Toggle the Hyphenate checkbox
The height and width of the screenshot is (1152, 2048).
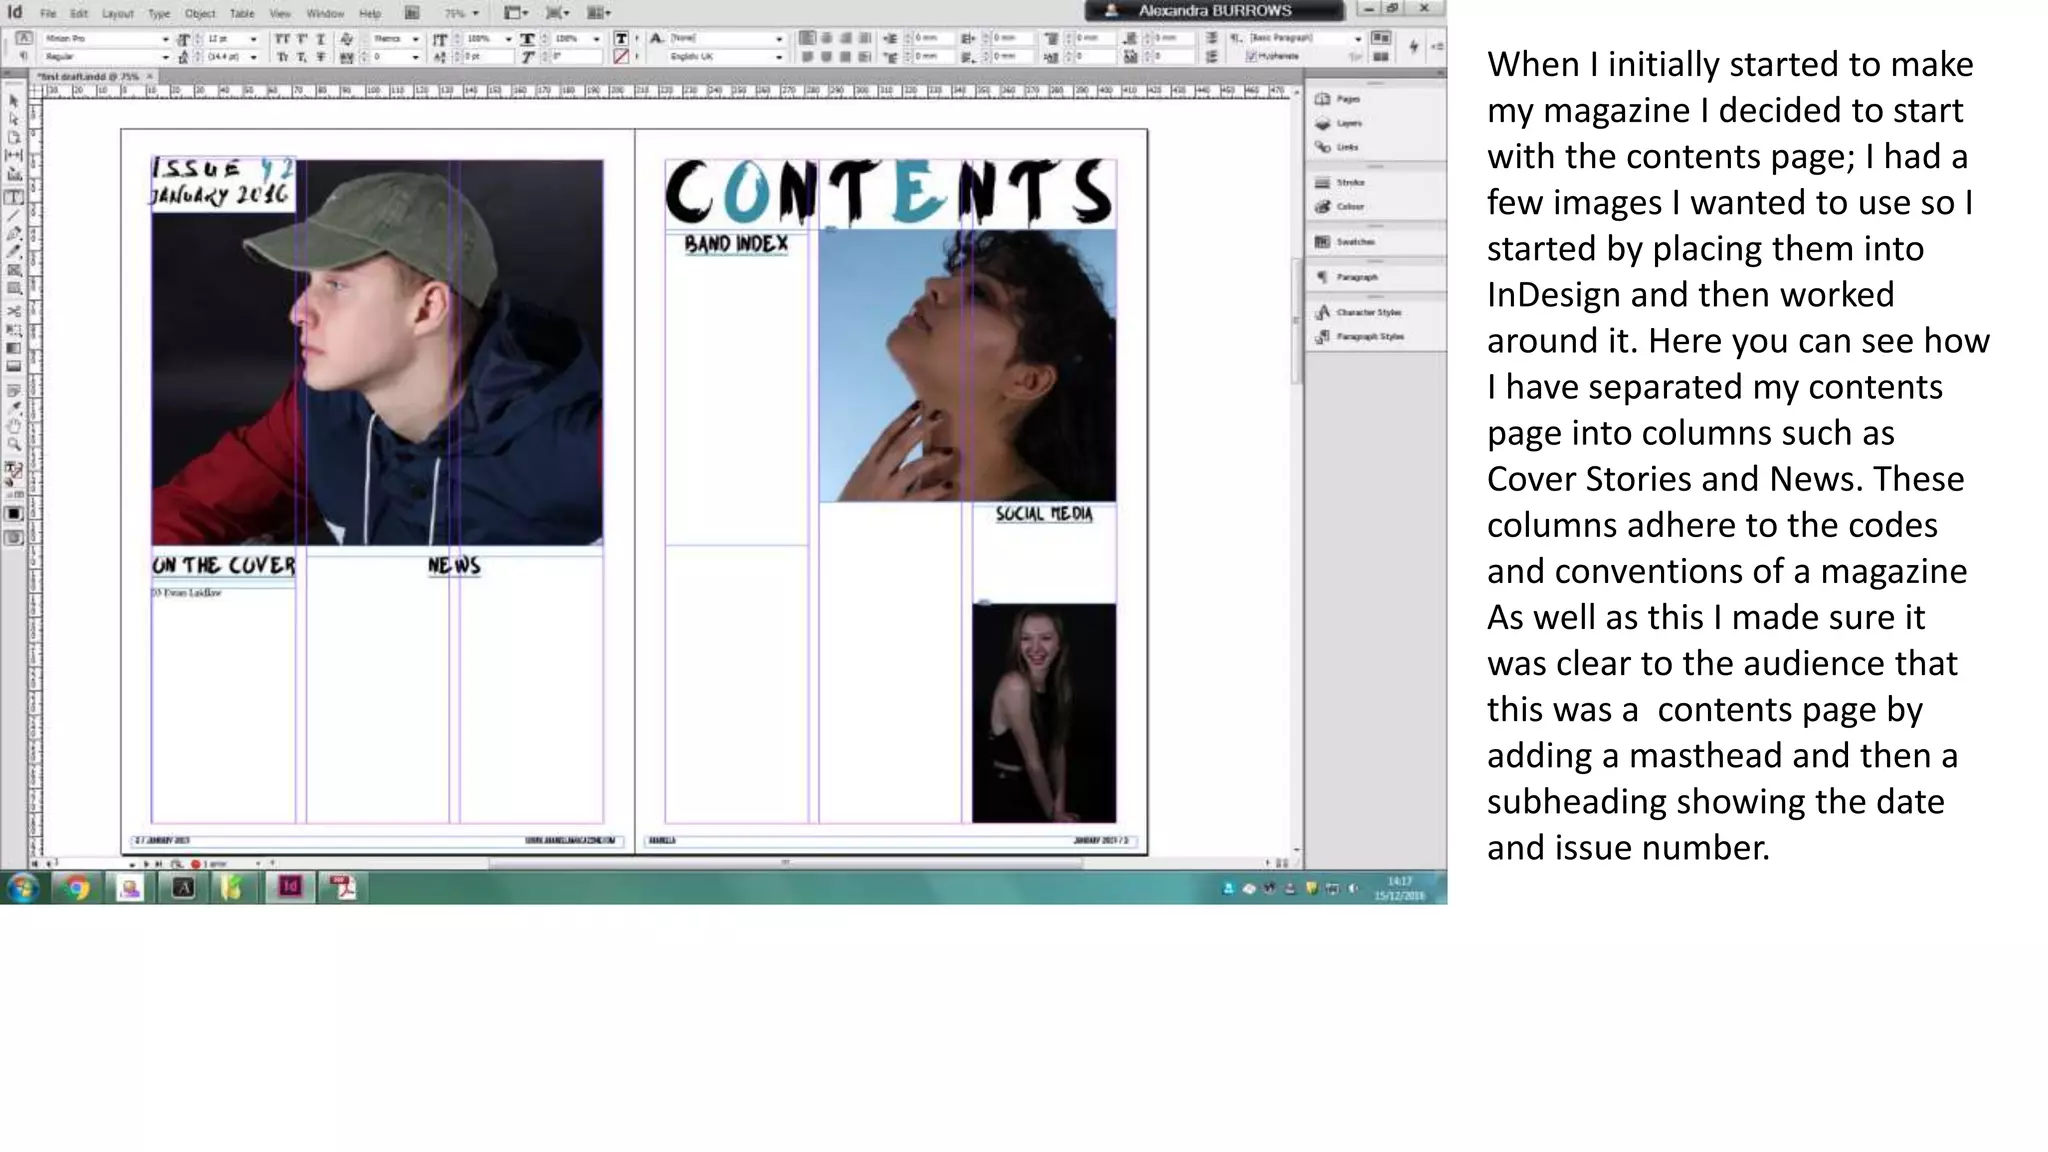1251,56
